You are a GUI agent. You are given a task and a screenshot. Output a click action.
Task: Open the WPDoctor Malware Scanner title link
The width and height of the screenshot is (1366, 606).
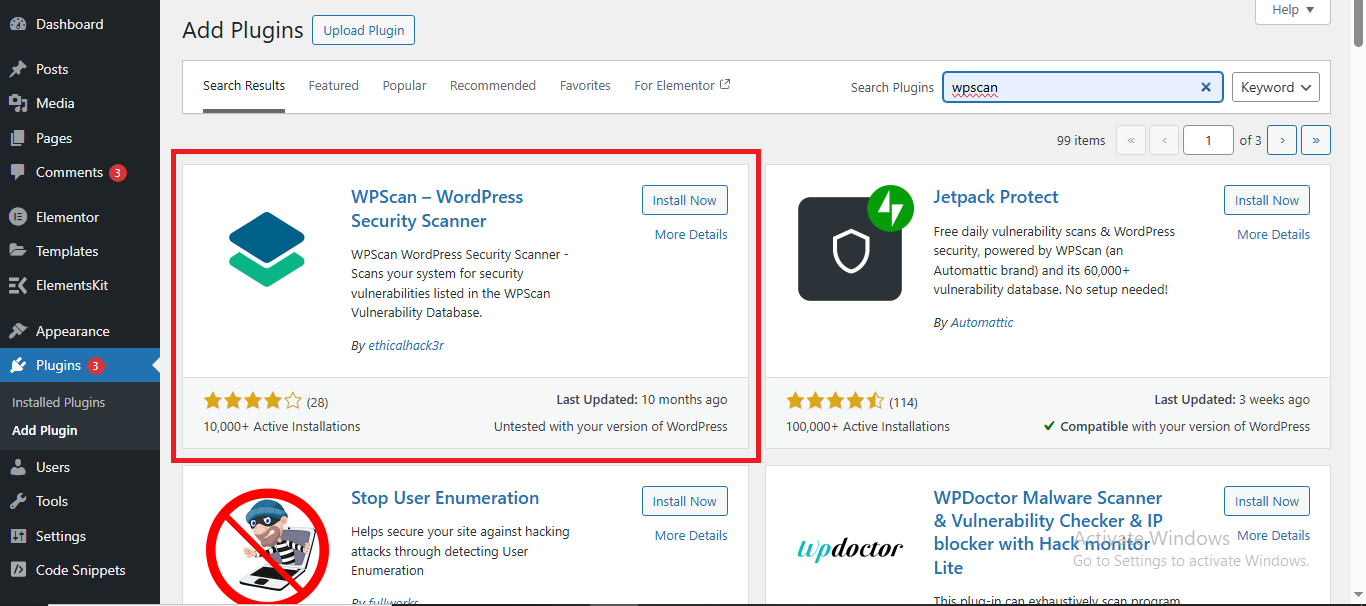click(1048, 532)
